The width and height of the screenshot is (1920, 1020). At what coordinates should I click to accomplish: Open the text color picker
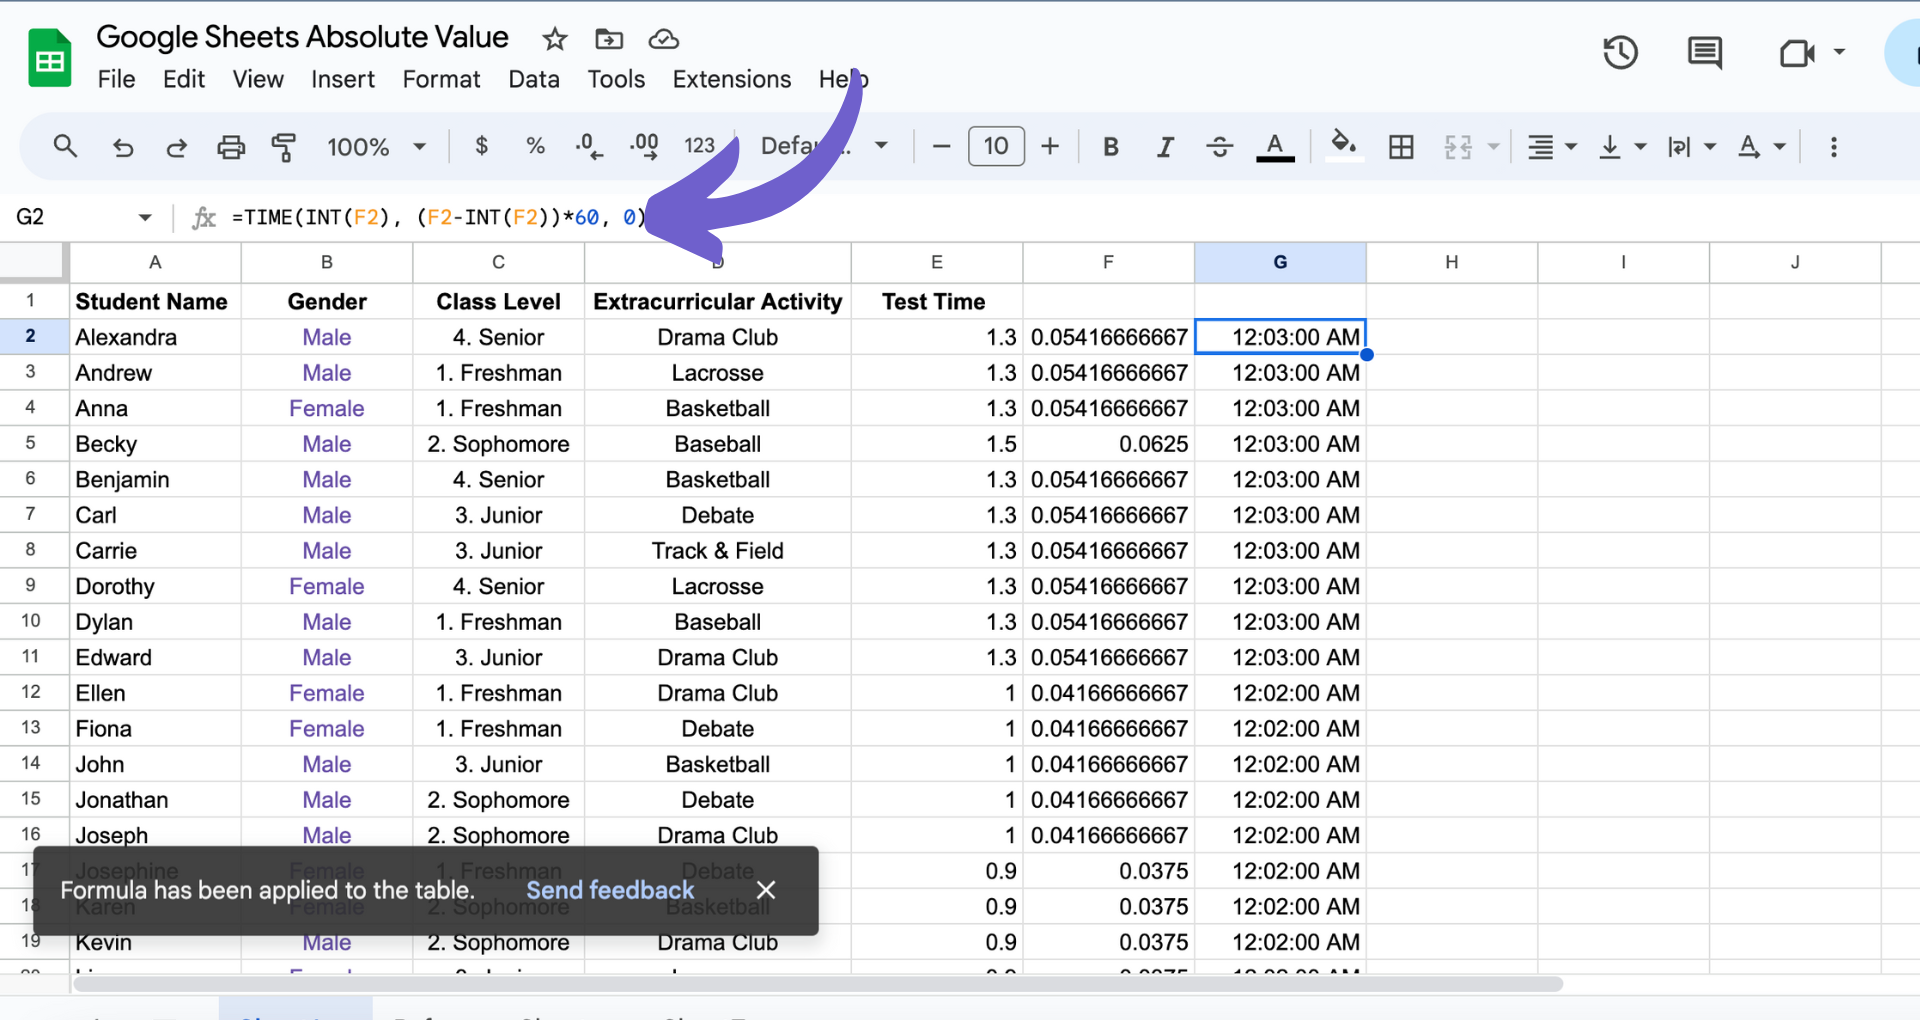click(x=1274, y=146)
